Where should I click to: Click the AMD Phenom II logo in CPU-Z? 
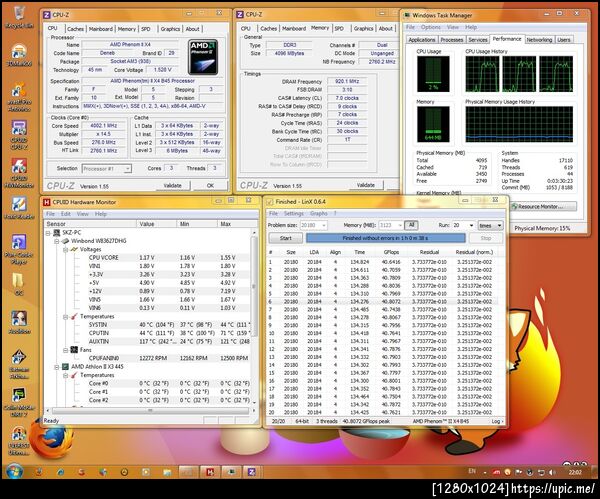[x=203, y=57]
